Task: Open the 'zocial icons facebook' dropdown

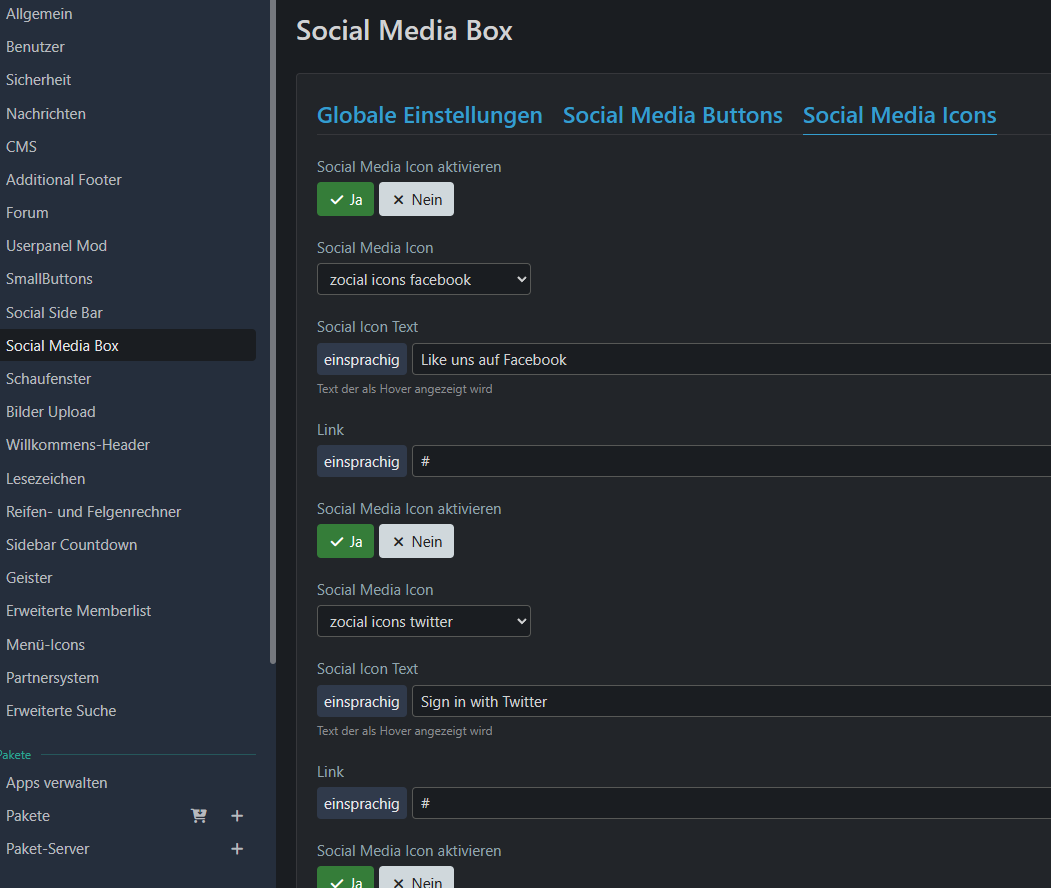Action: 423,280
